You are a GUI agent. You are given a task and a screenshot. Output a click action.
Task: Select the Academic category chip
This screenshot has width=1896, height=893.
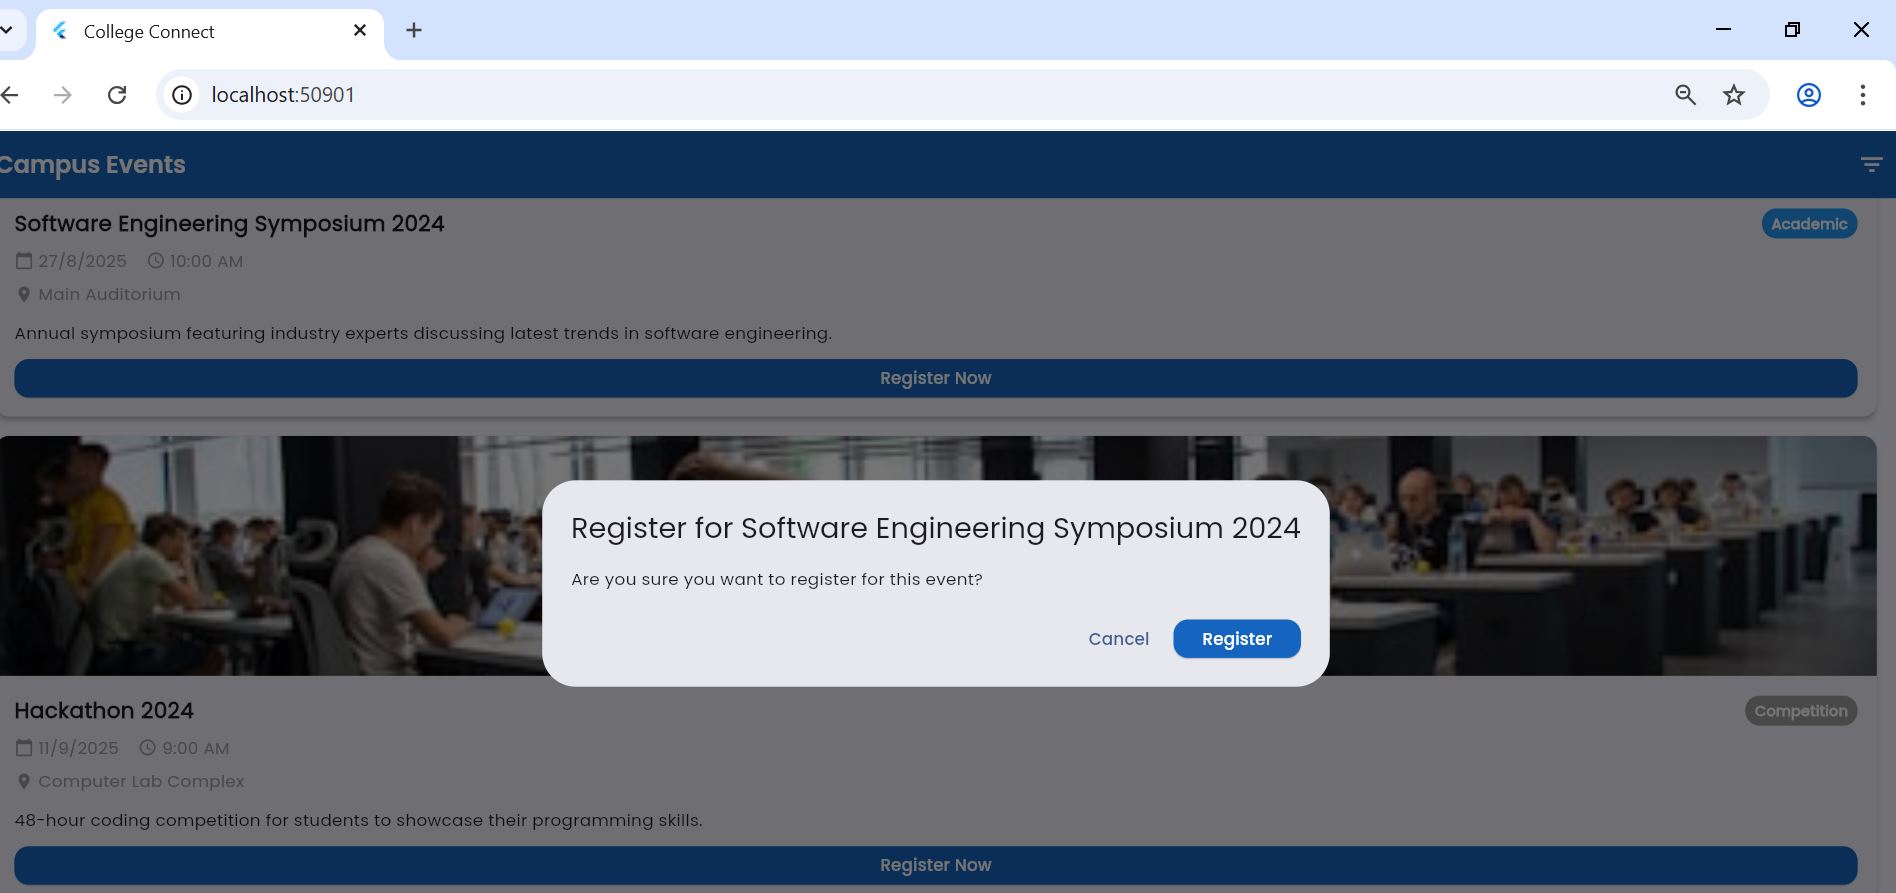[1808, 224]
